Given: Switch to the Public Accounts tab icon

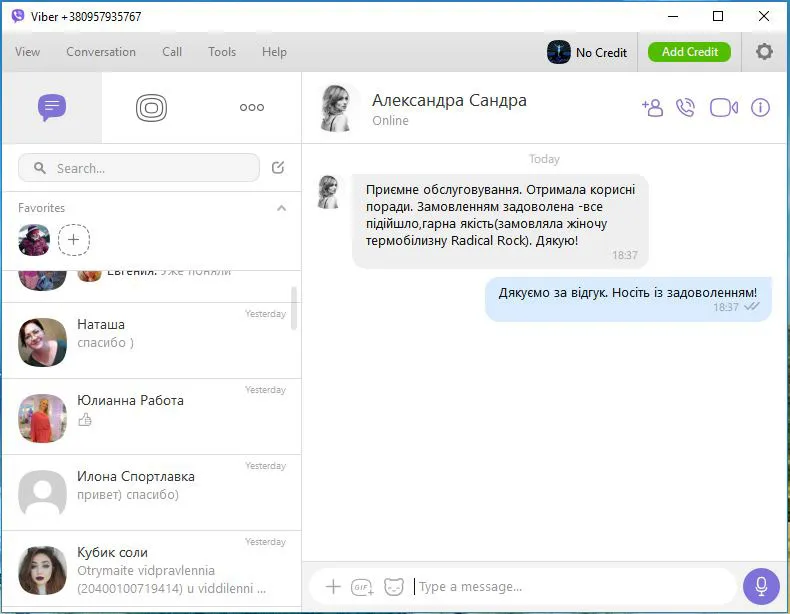Looking at the screenshot, I should tap(151, 107).
